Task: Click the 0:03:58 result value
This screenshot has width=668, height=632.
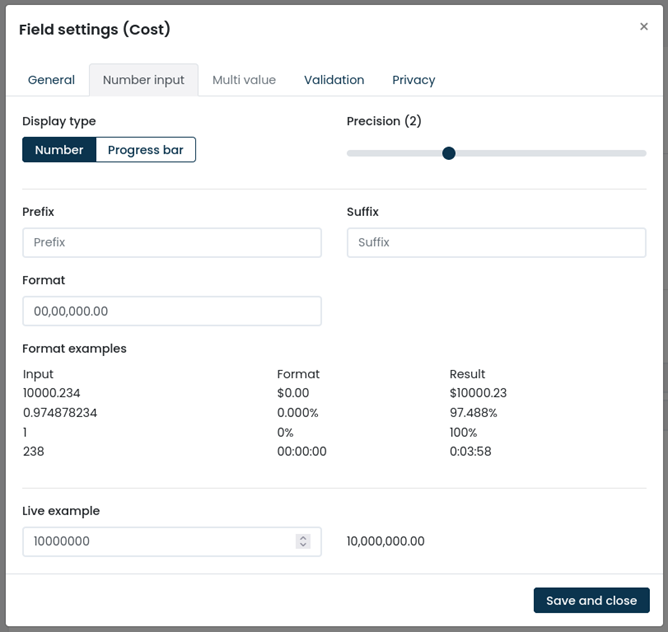Action: click(470, 451)
